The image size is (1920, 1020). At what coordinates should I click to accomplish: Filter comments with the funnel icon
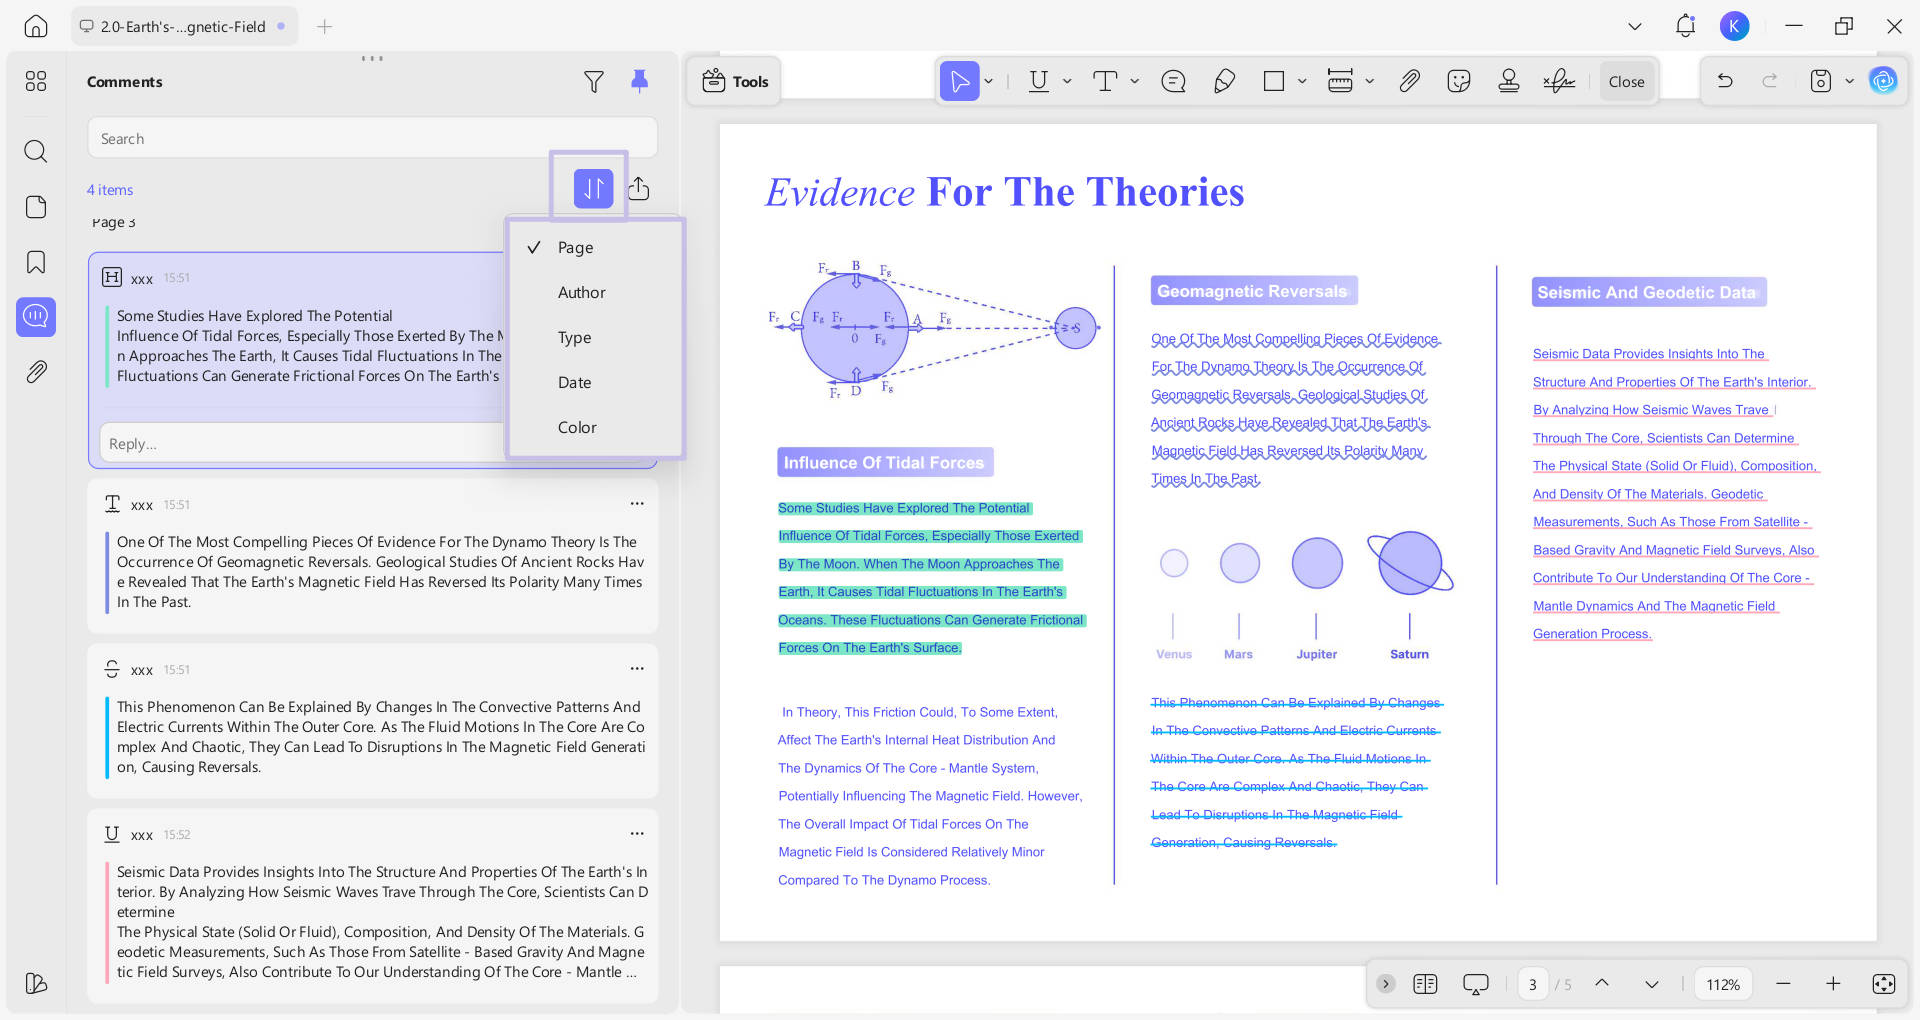click(x=594, y=82)
